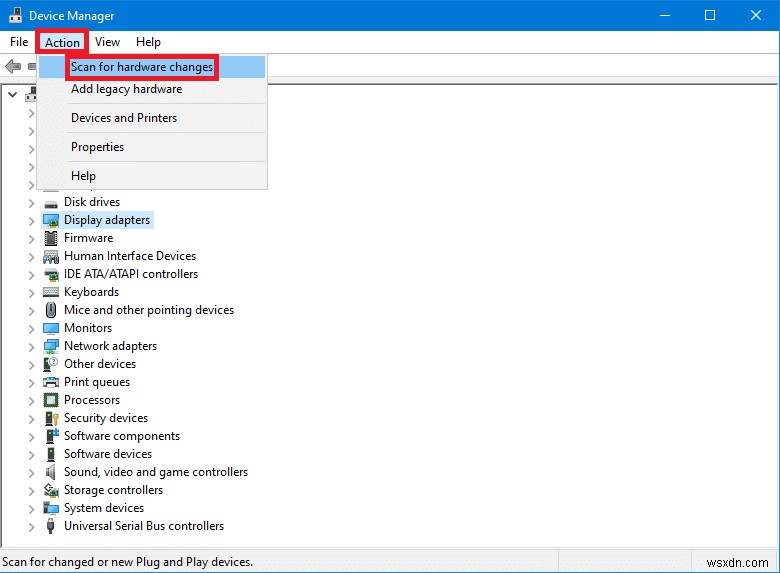Open the File menu
Viewport: 780px width, 573px height.
pos(19,42)
